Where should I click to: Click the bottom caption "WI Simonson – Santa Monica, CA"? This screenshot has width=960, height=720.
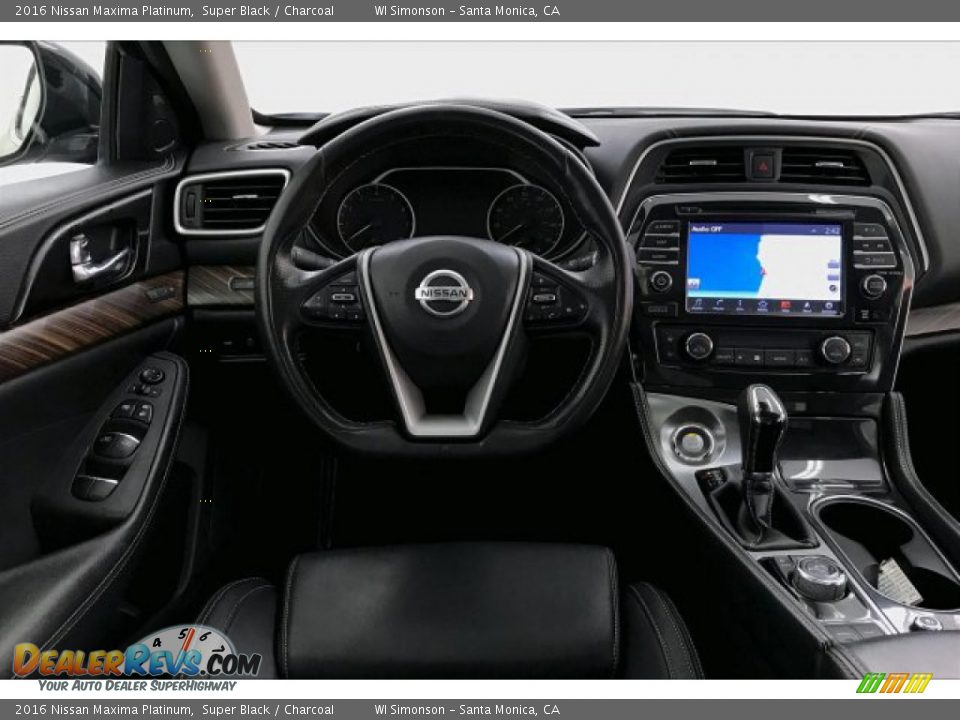click(467, 710)
